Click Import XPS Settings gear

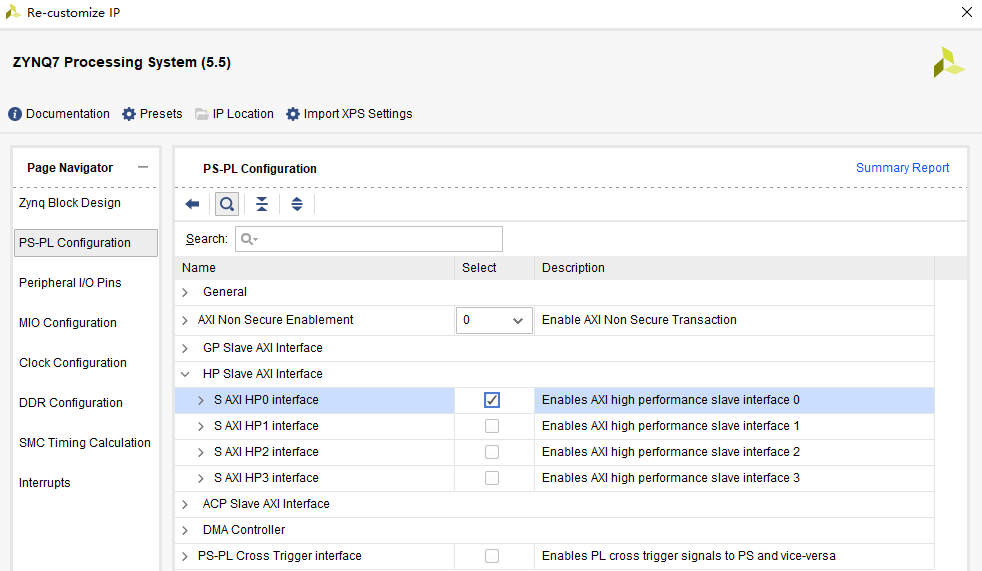click(x=293, y=114)
